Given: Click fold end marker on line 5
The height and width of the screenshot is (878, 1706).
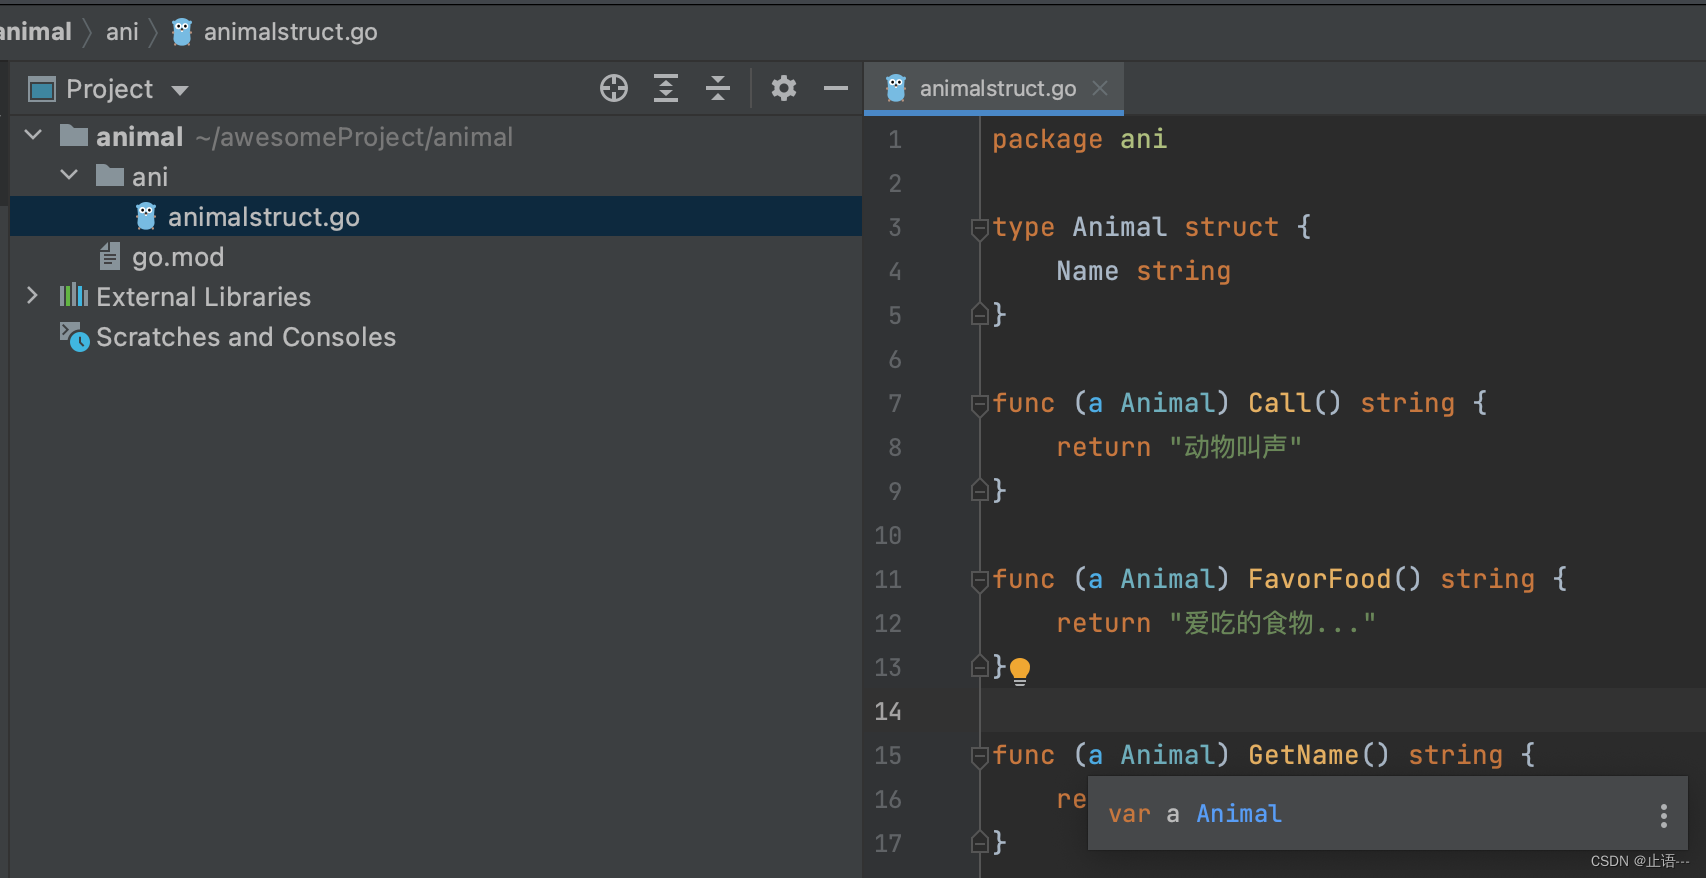Looking at the screenshot, I should 980,314.
